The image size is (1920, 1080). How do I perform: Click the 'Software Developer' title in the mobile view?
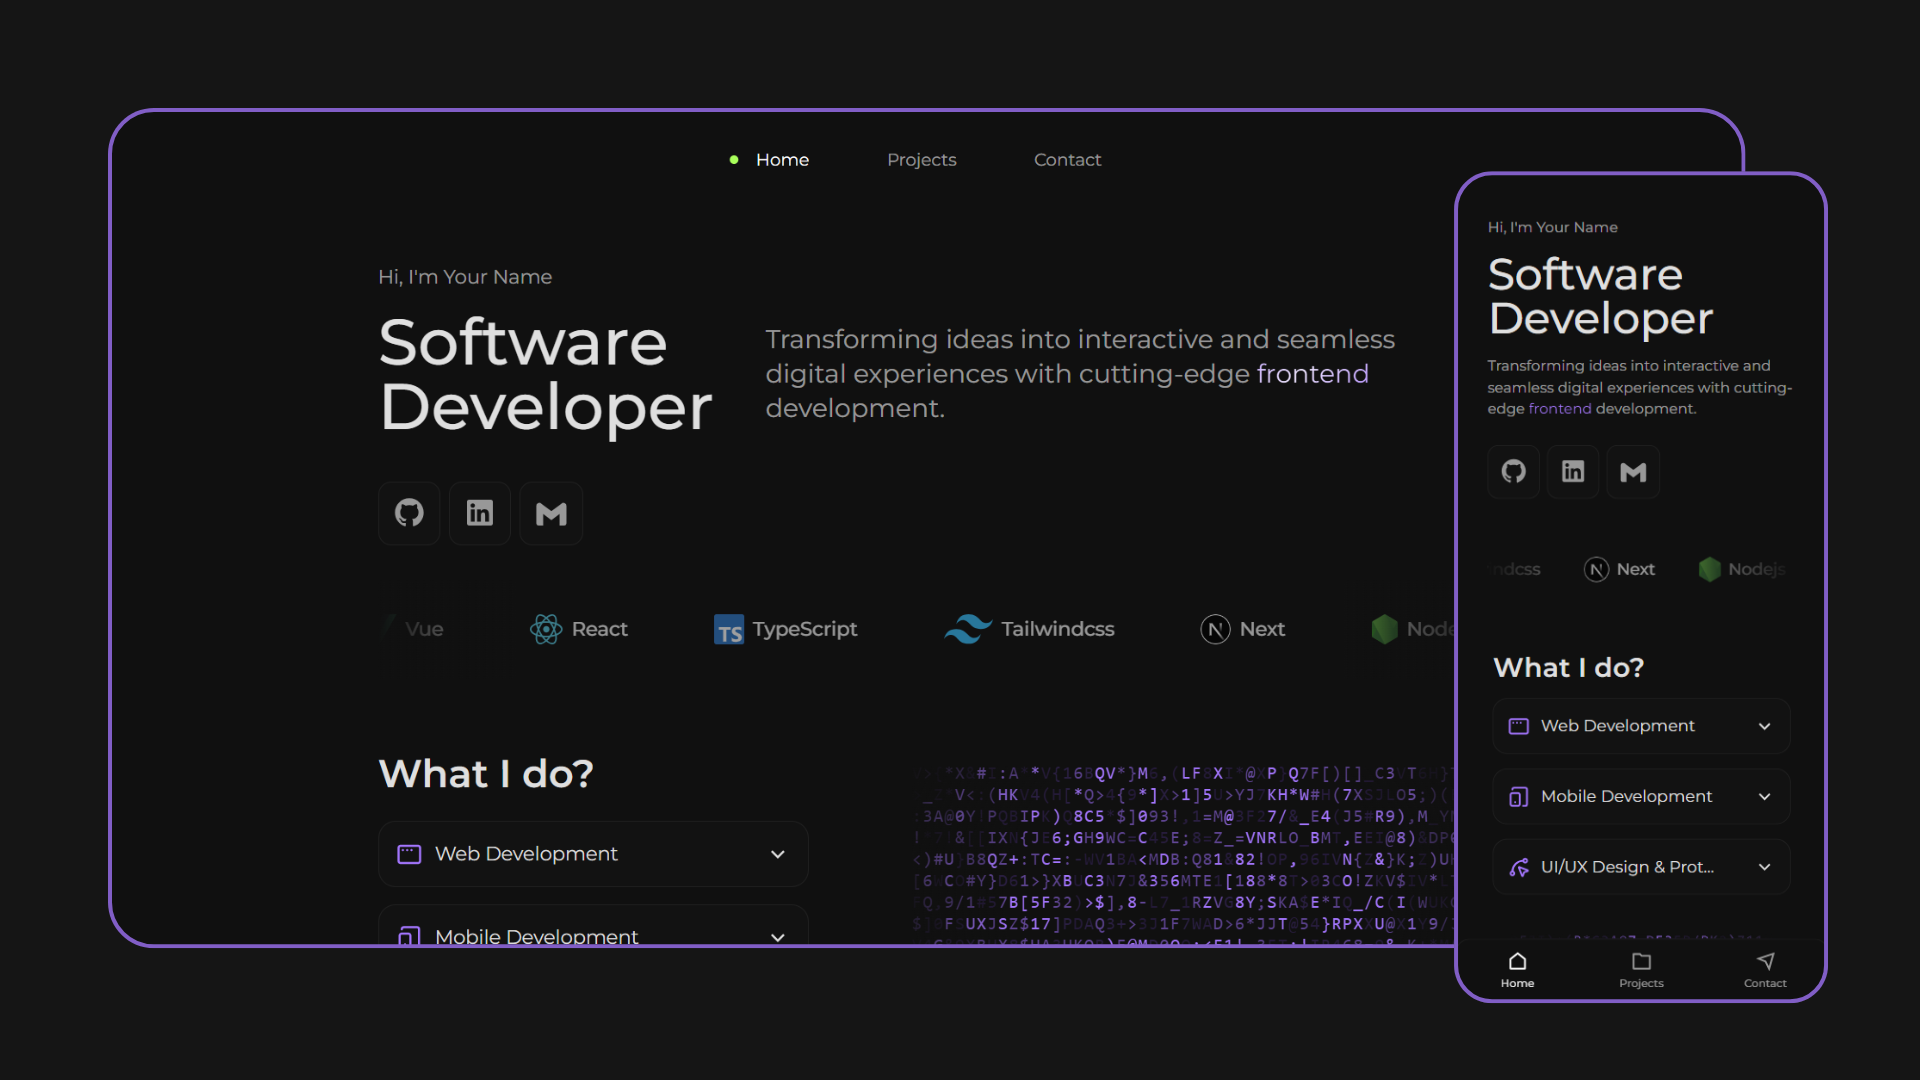point(1600,297)
